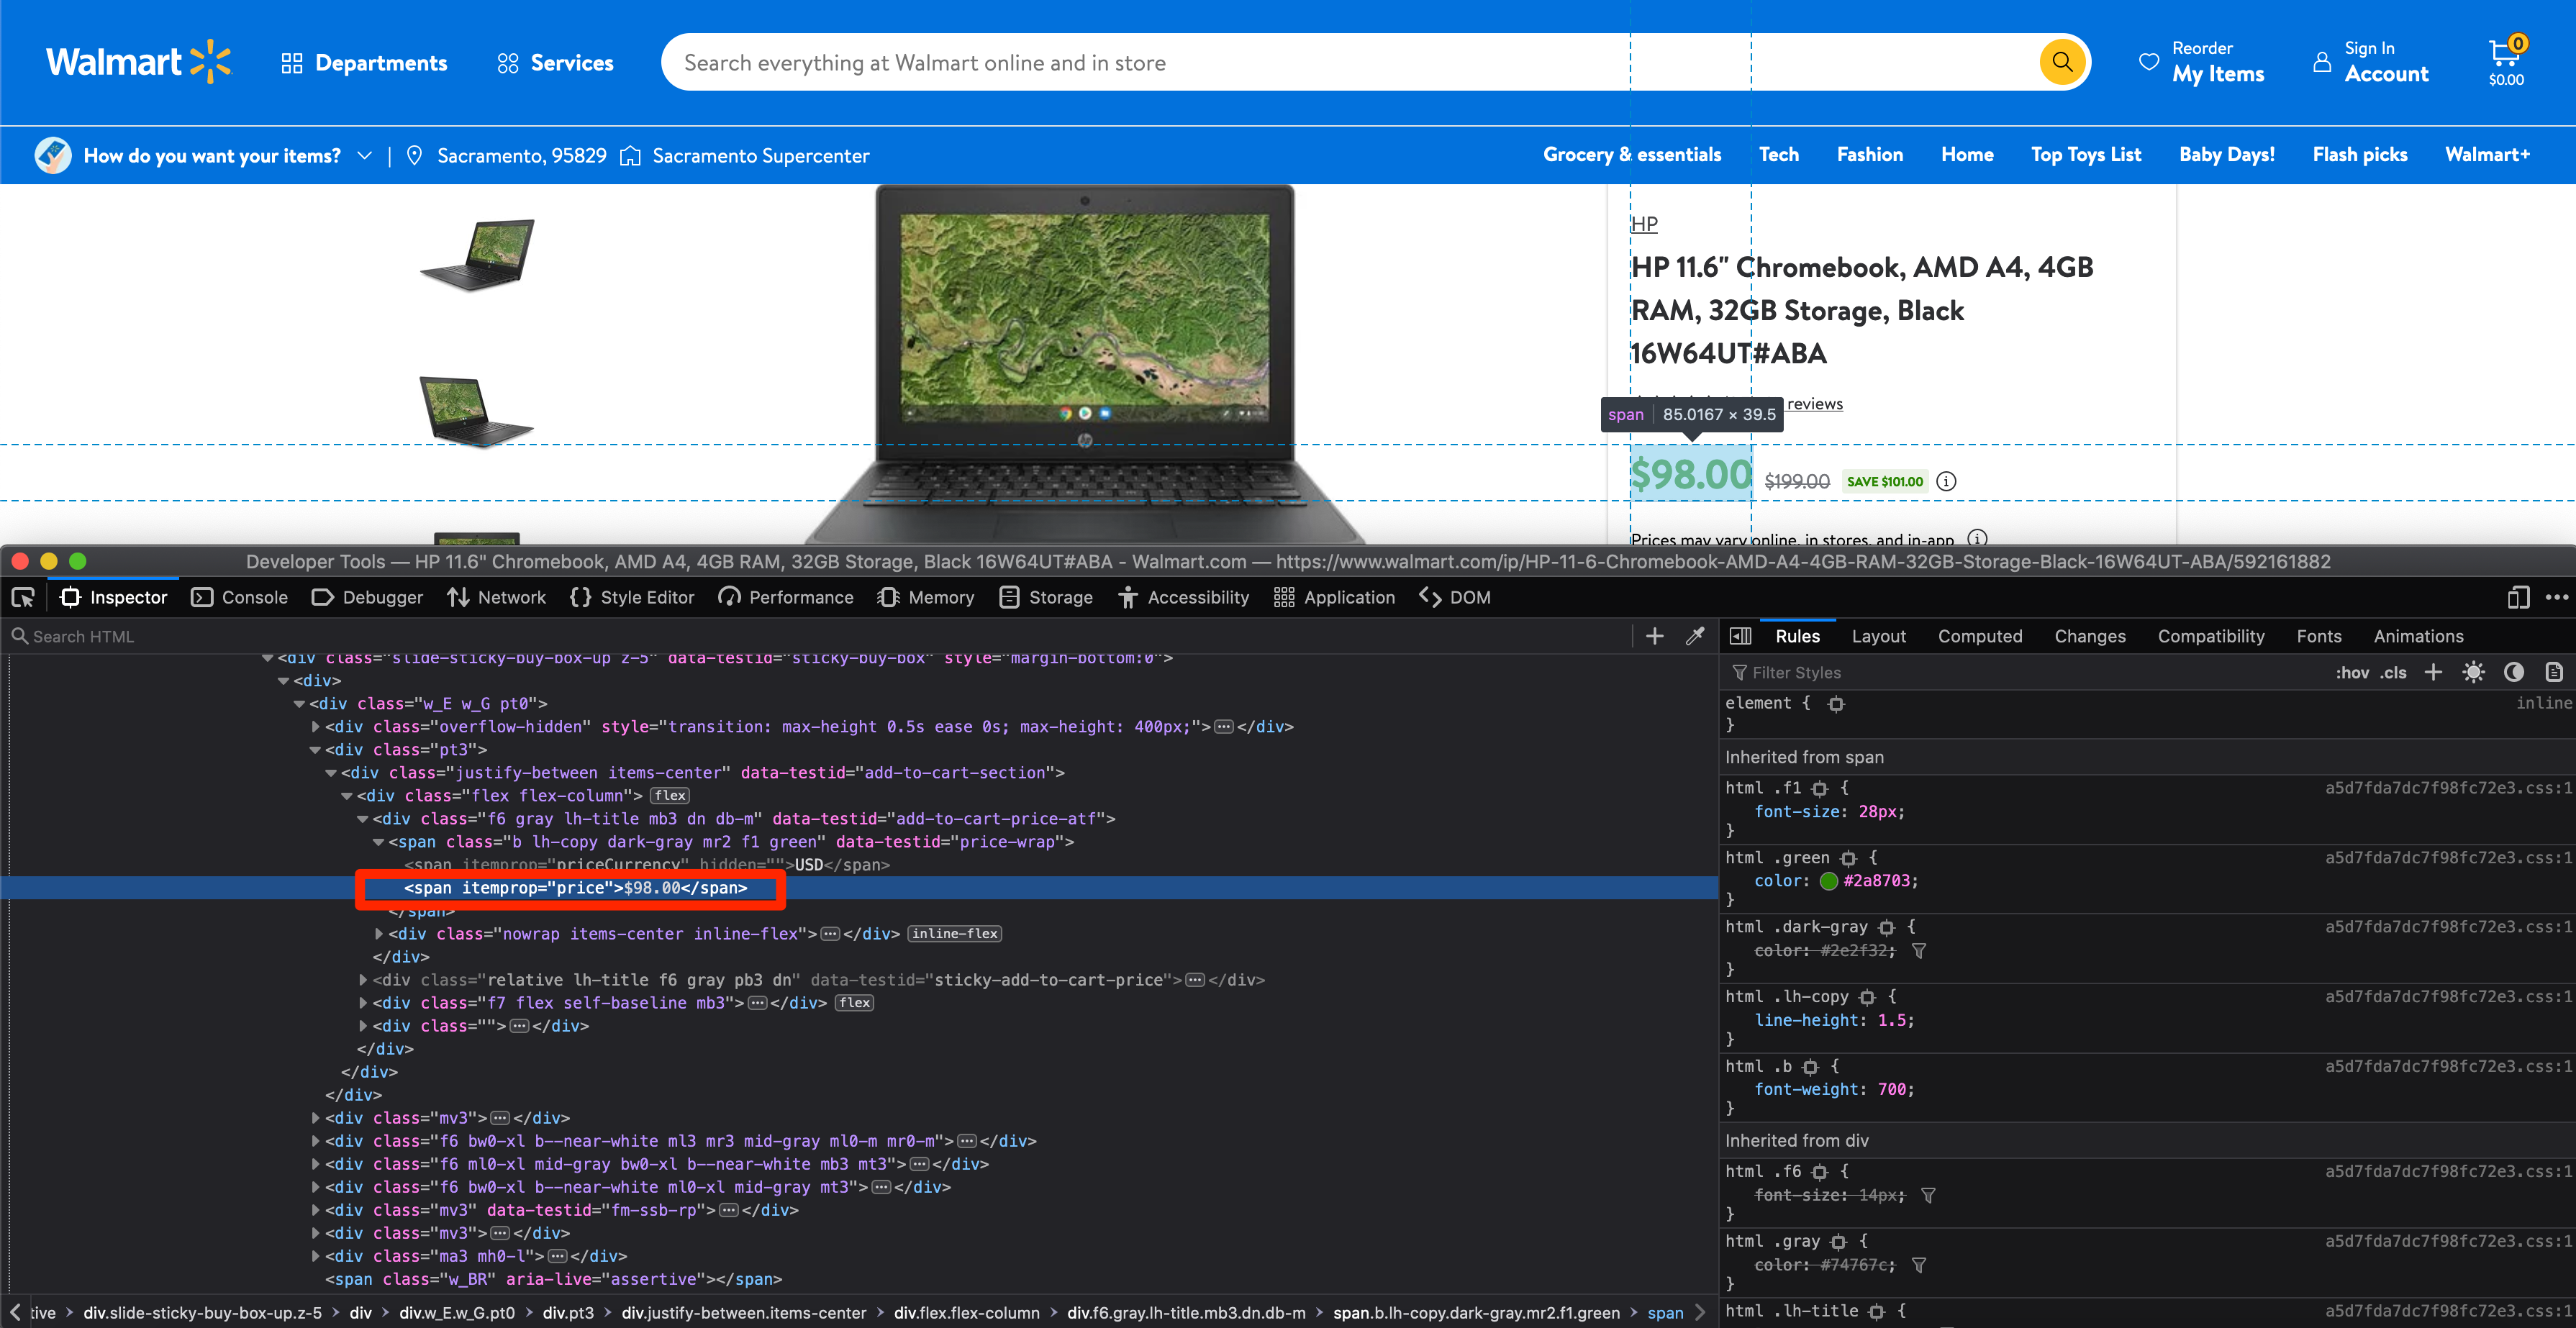2576x1328 pixels.
Task: Add a new CSS rule in the Rules panel
Action: 2434,672
